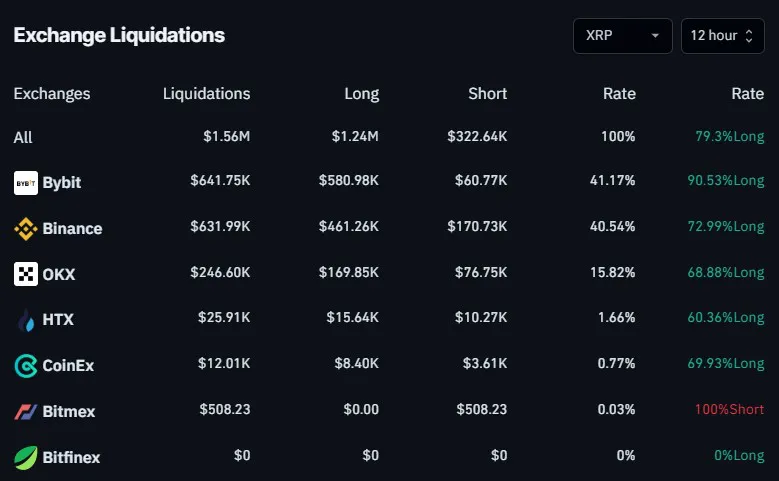Click the CoinEx logo icon
Viewport: 779px width, 481px height.
pyautogui.click(x=25, y=366)
